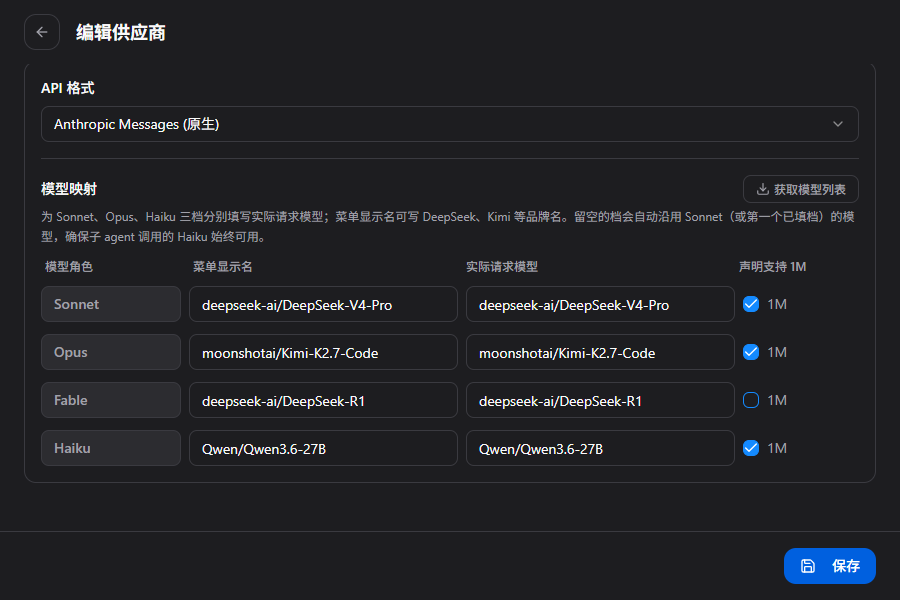Click 1M label in Haiku row
The image size is (900, 600).
click(x=777, y=448)
